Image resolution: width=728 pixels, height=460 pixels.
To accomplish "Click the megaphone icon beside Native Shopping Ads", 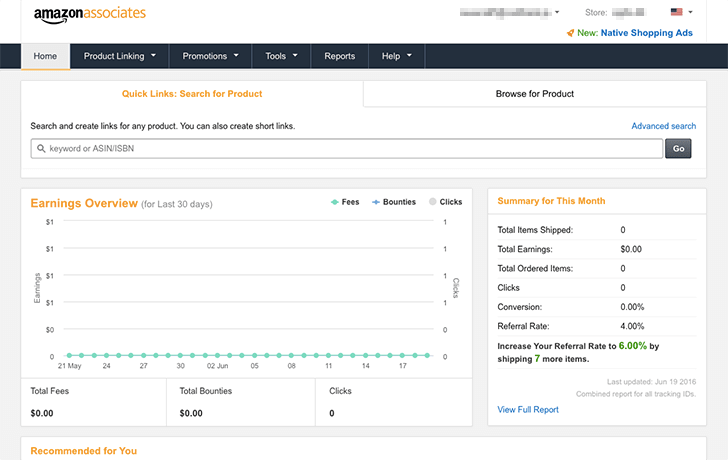I will 570,33.
